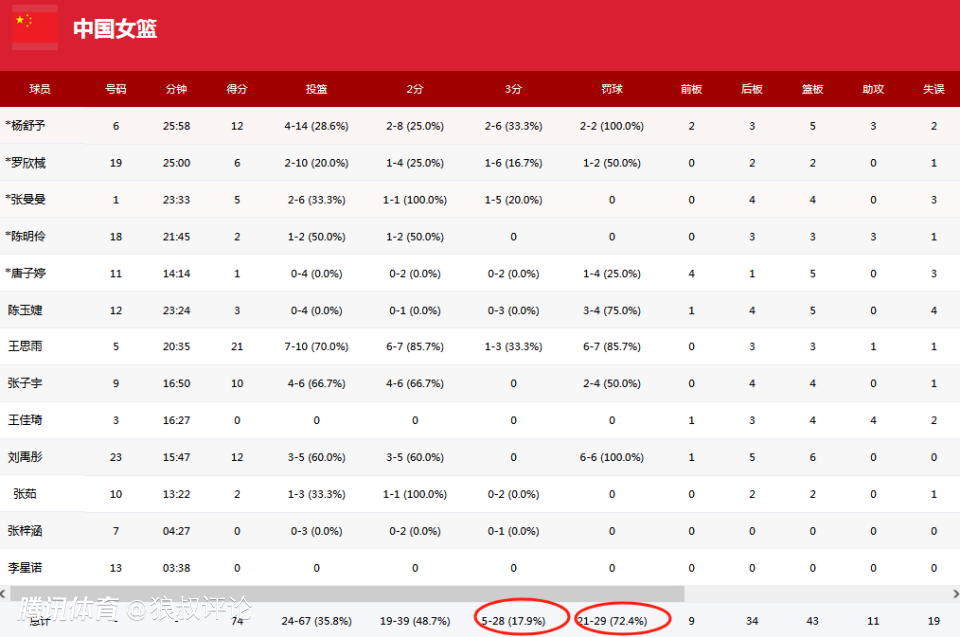This screenshot has height=637, width=960.
Task: Click the 投篮 column header
Action: [x=316, y=89]
